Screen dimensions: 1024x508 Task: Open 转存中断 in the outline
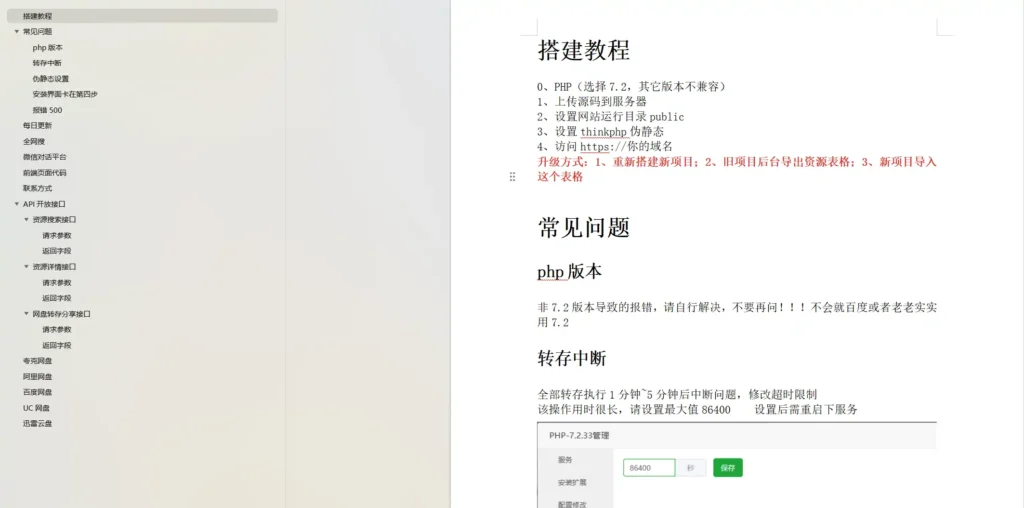(47, 63)
